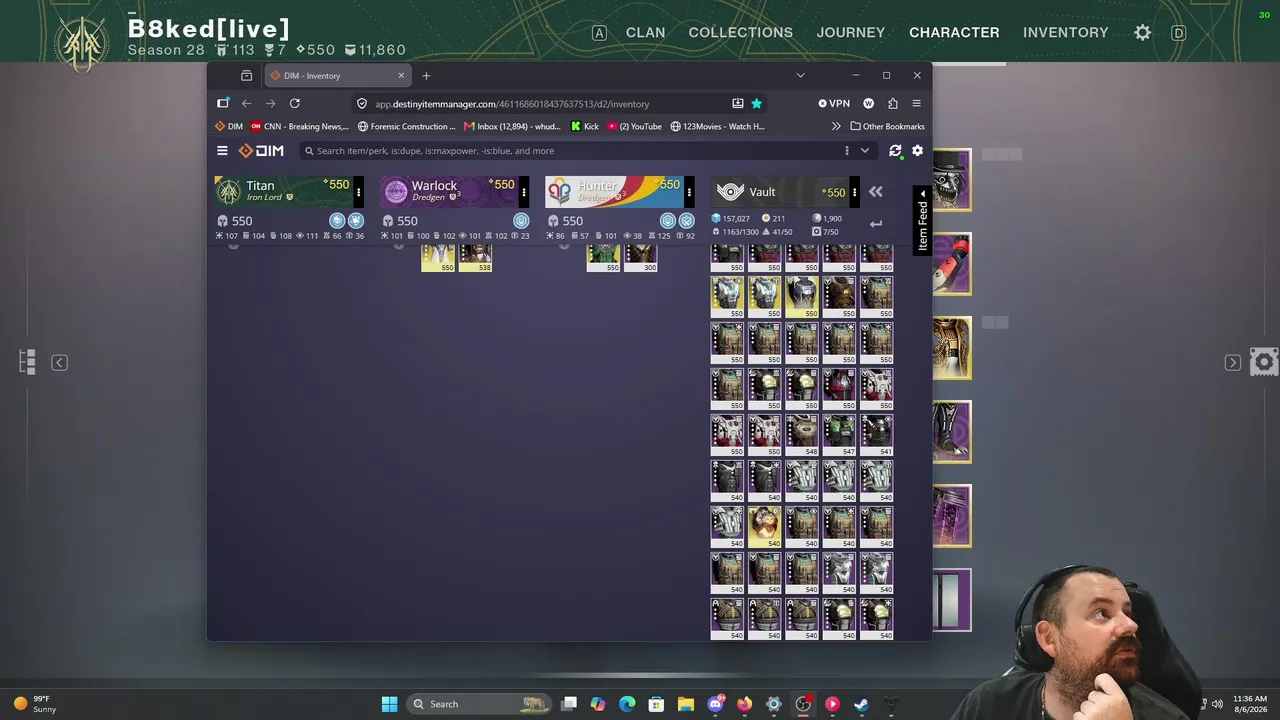Select the Hunter character header
The image size is (1280, 720).
click(x=614, y=192)
